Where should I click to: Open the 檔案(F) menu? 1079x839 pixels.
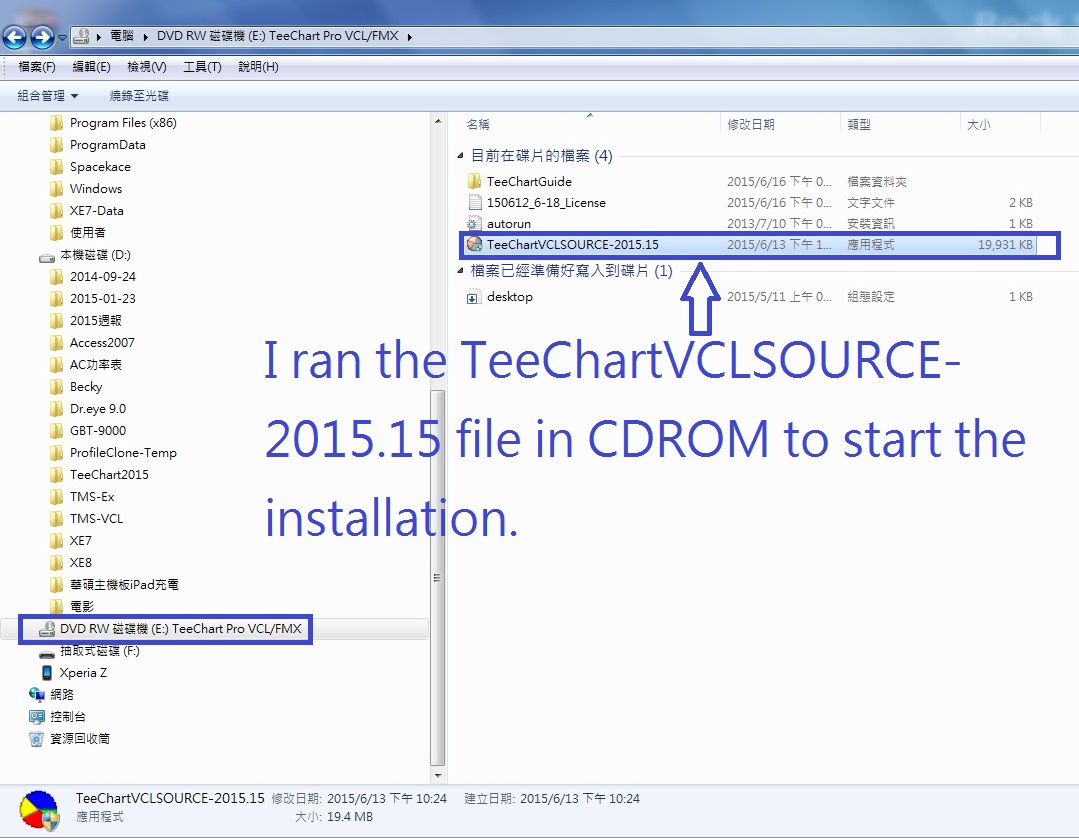(x=36, y=67)
